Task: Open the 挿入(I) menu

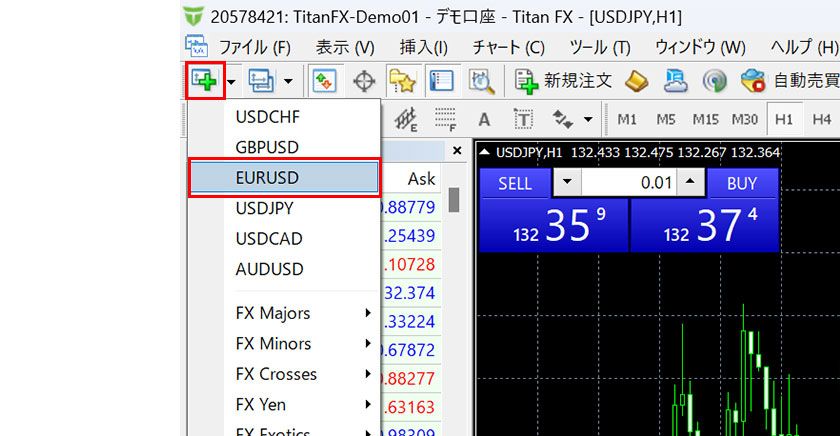Action: (423, 48)
